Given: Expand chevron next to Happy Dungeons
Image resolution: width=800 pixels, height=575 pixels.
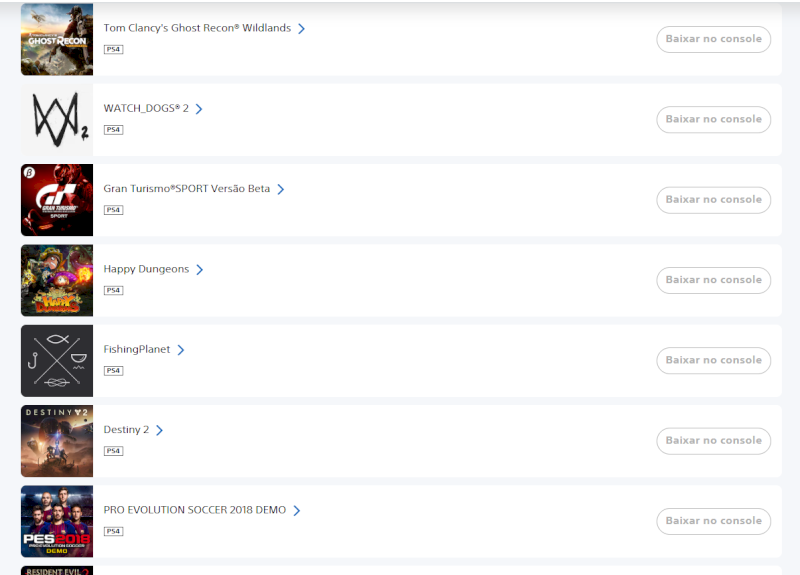Looking at the screenshot, I should click(199, 269).
